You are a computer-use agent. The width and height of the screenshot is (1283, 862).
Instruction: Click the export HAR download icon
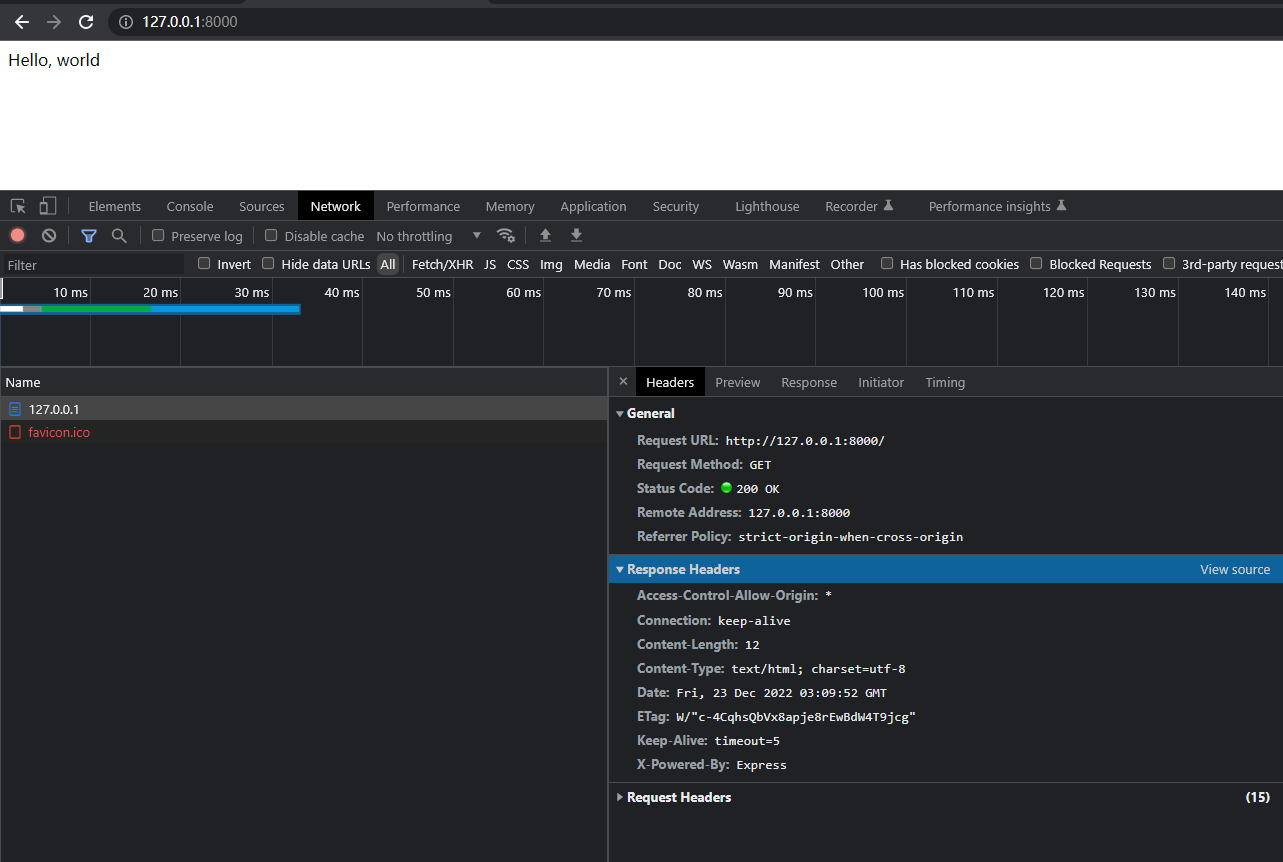click(x=576, y=235)
